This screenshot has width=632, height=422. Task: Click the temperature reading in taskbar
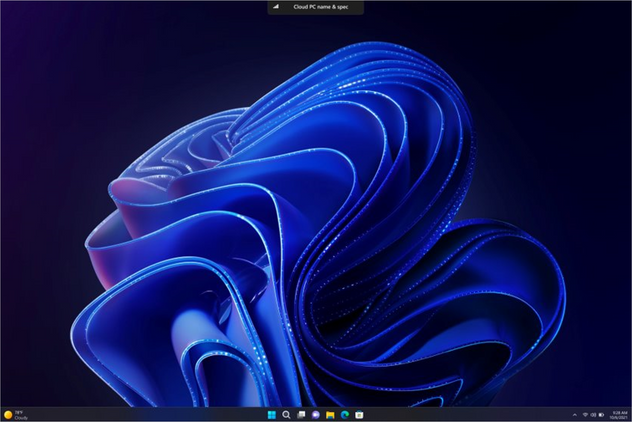point(19,411)
